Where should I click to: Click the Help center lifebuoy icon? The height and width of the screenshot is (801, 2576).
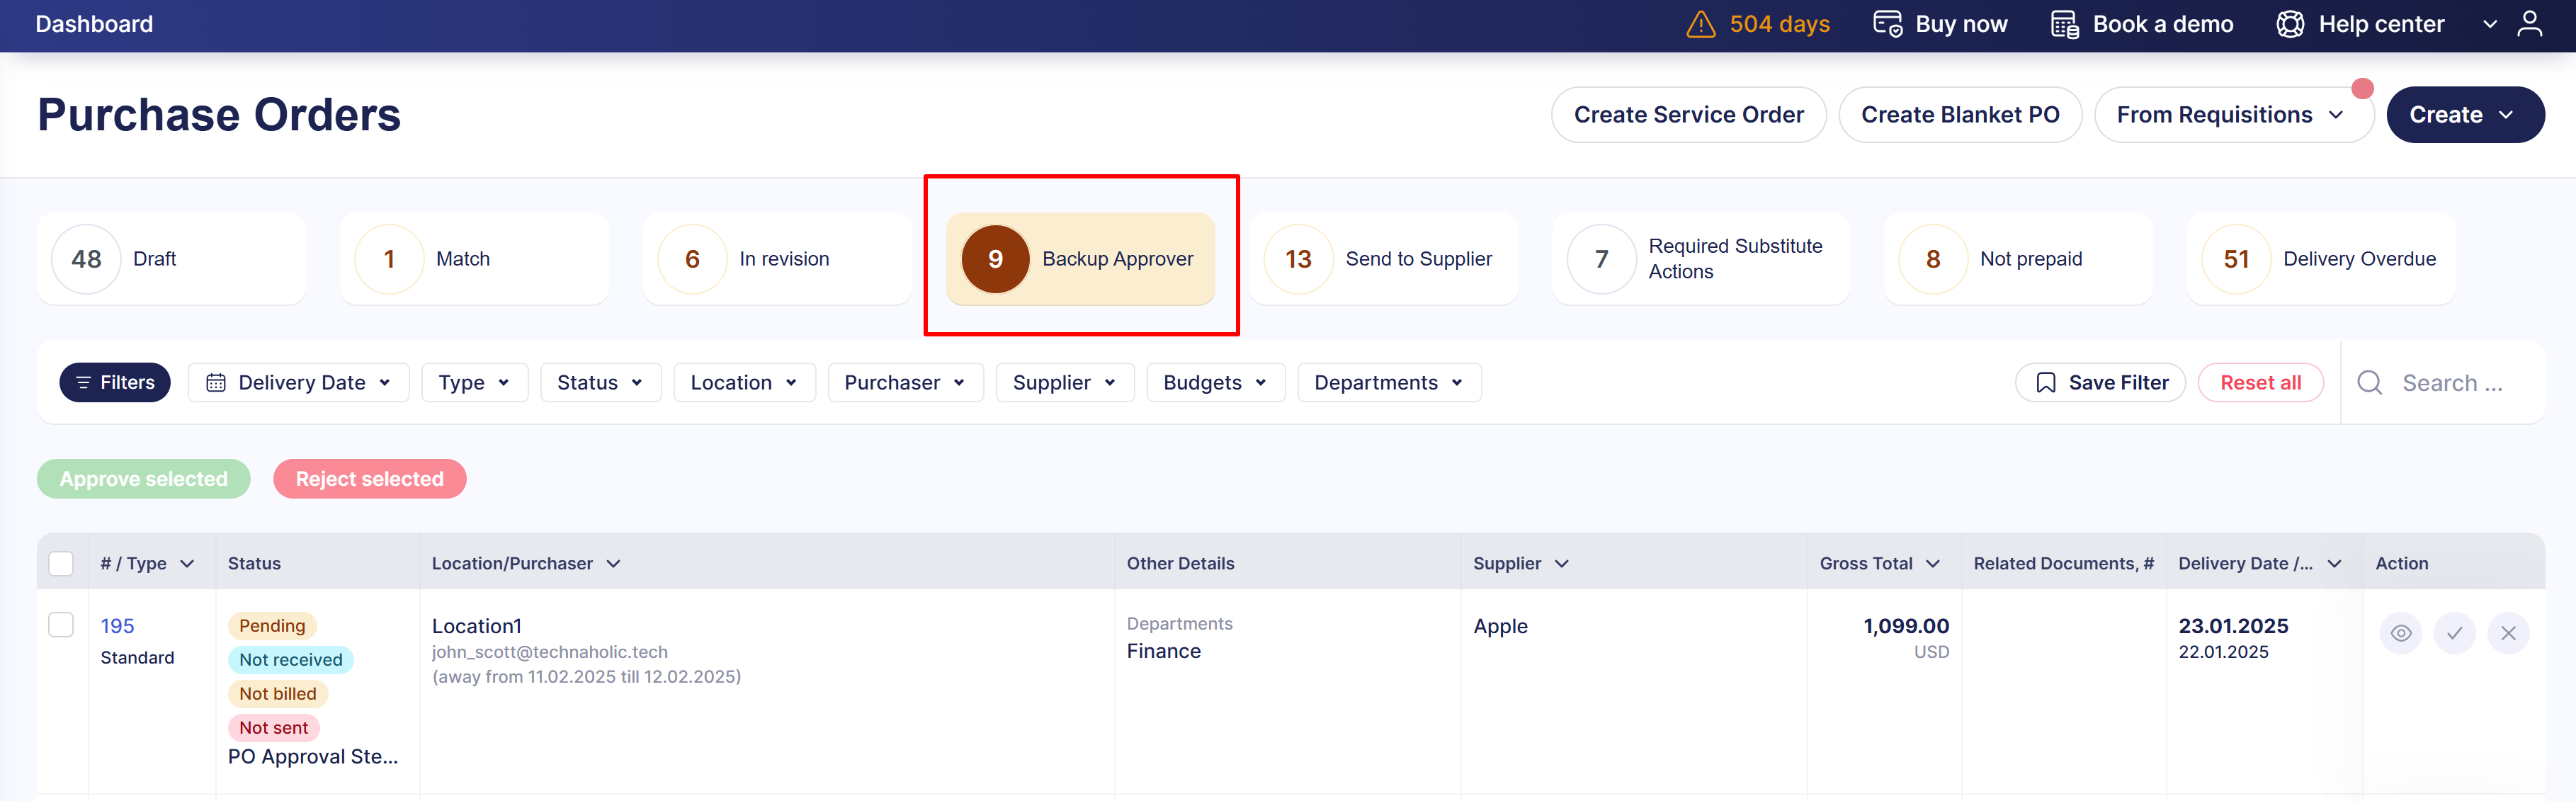[2290, 24]
